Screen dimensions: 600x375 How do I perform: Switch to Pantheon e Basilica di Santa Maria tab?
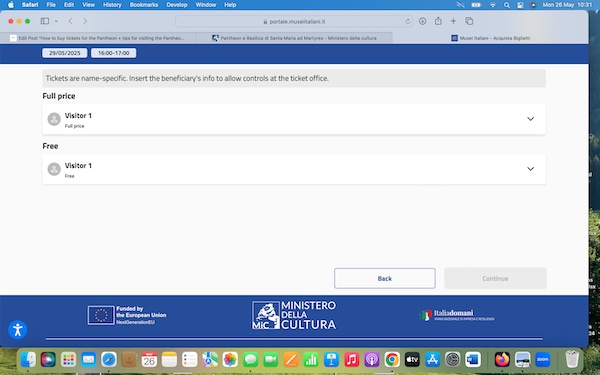click(294, 38)
